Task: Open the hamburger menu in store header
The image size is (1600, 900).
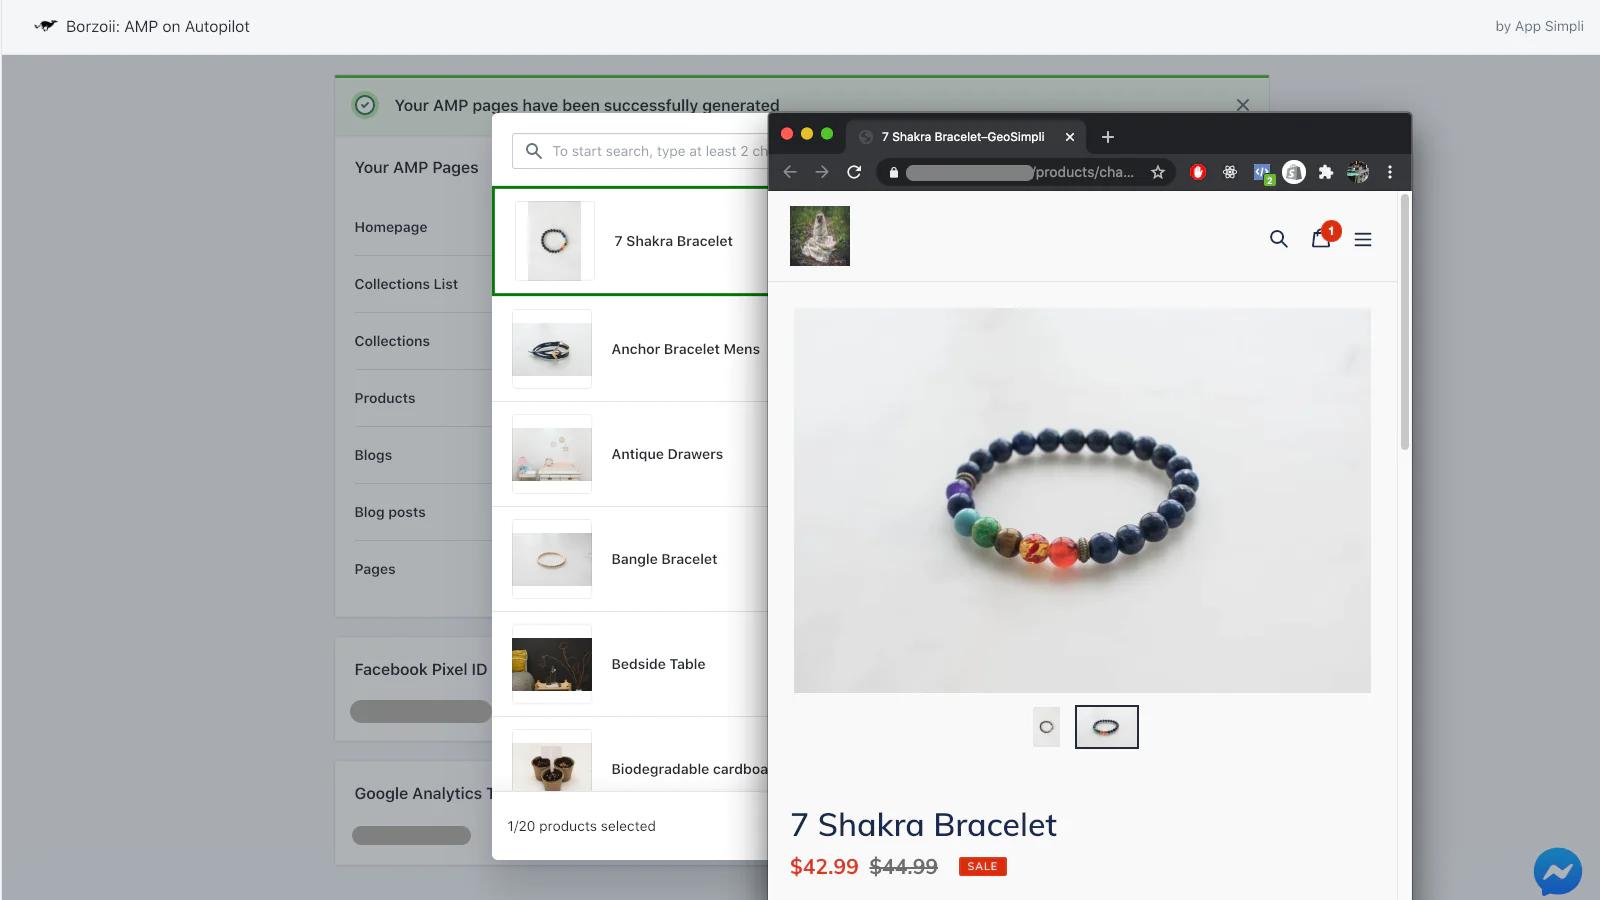Action: click(1363, 239)
